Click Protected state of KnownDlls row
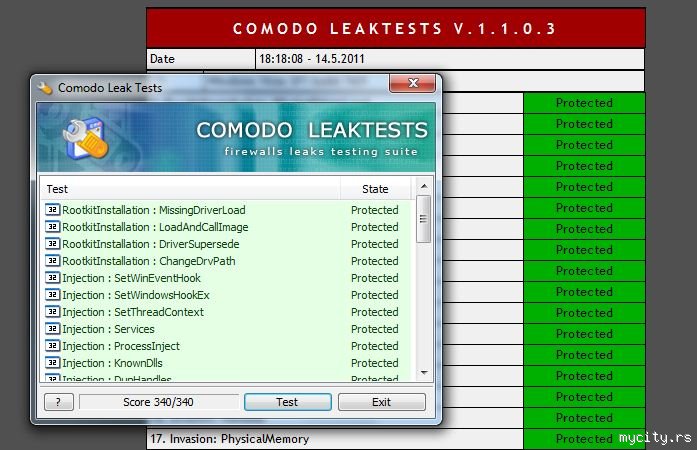The height and width of the screenshot is (450, 697). (375, 363)
